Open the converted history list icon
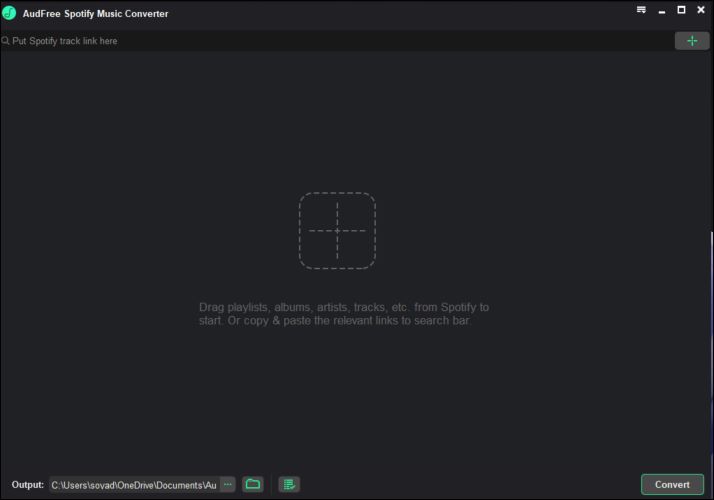Image resolution: width=714 pixels, height=500 pixels. click(289, 485)
